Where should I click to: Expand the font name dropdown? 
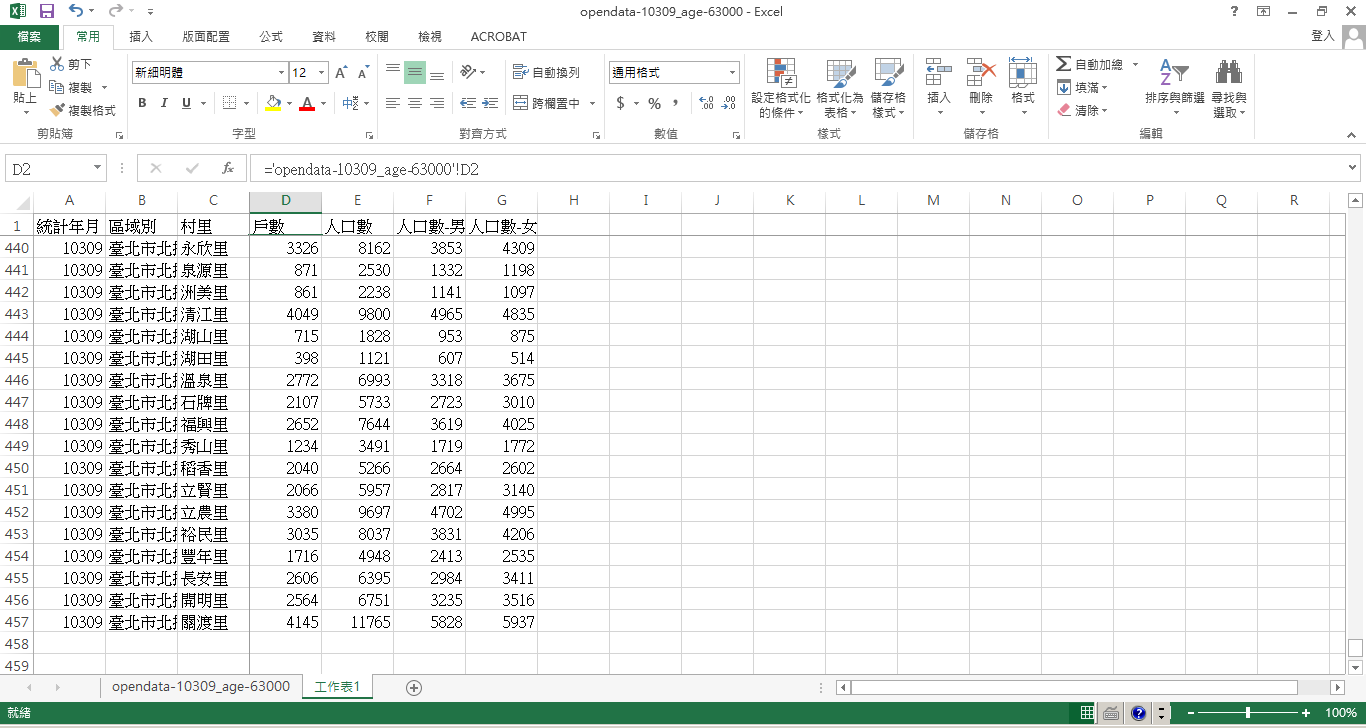[281, 73]
